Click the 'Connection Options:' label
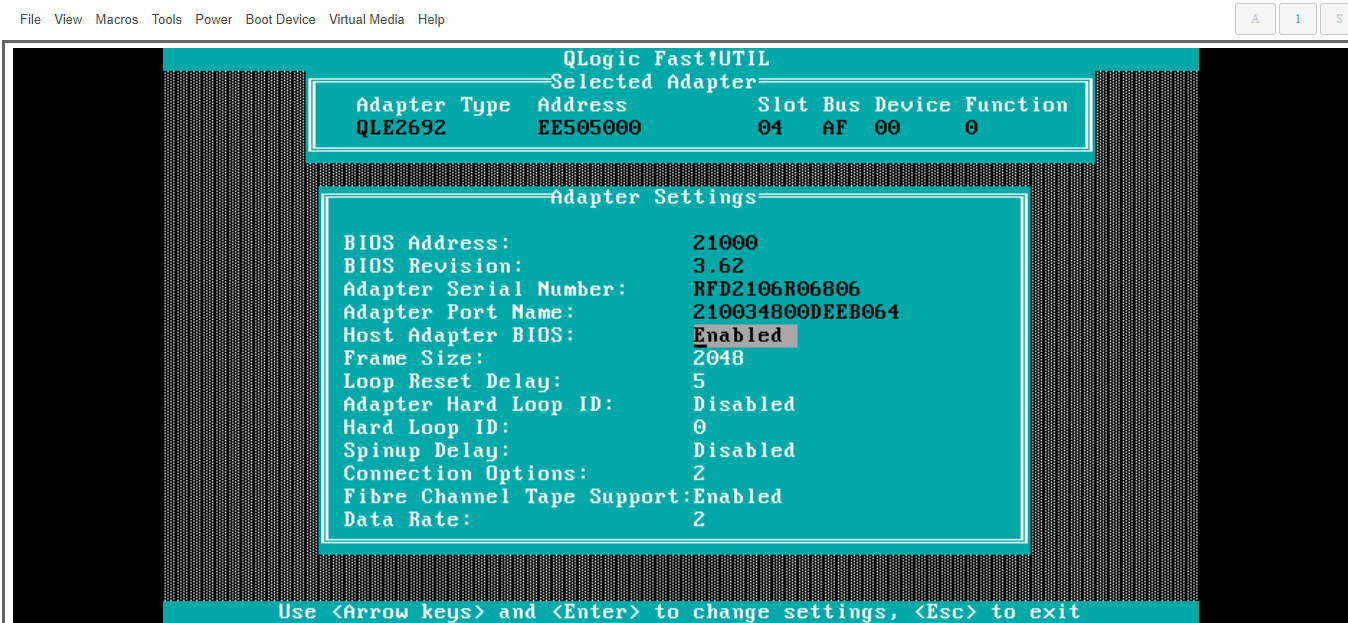 tap(466, 473)
